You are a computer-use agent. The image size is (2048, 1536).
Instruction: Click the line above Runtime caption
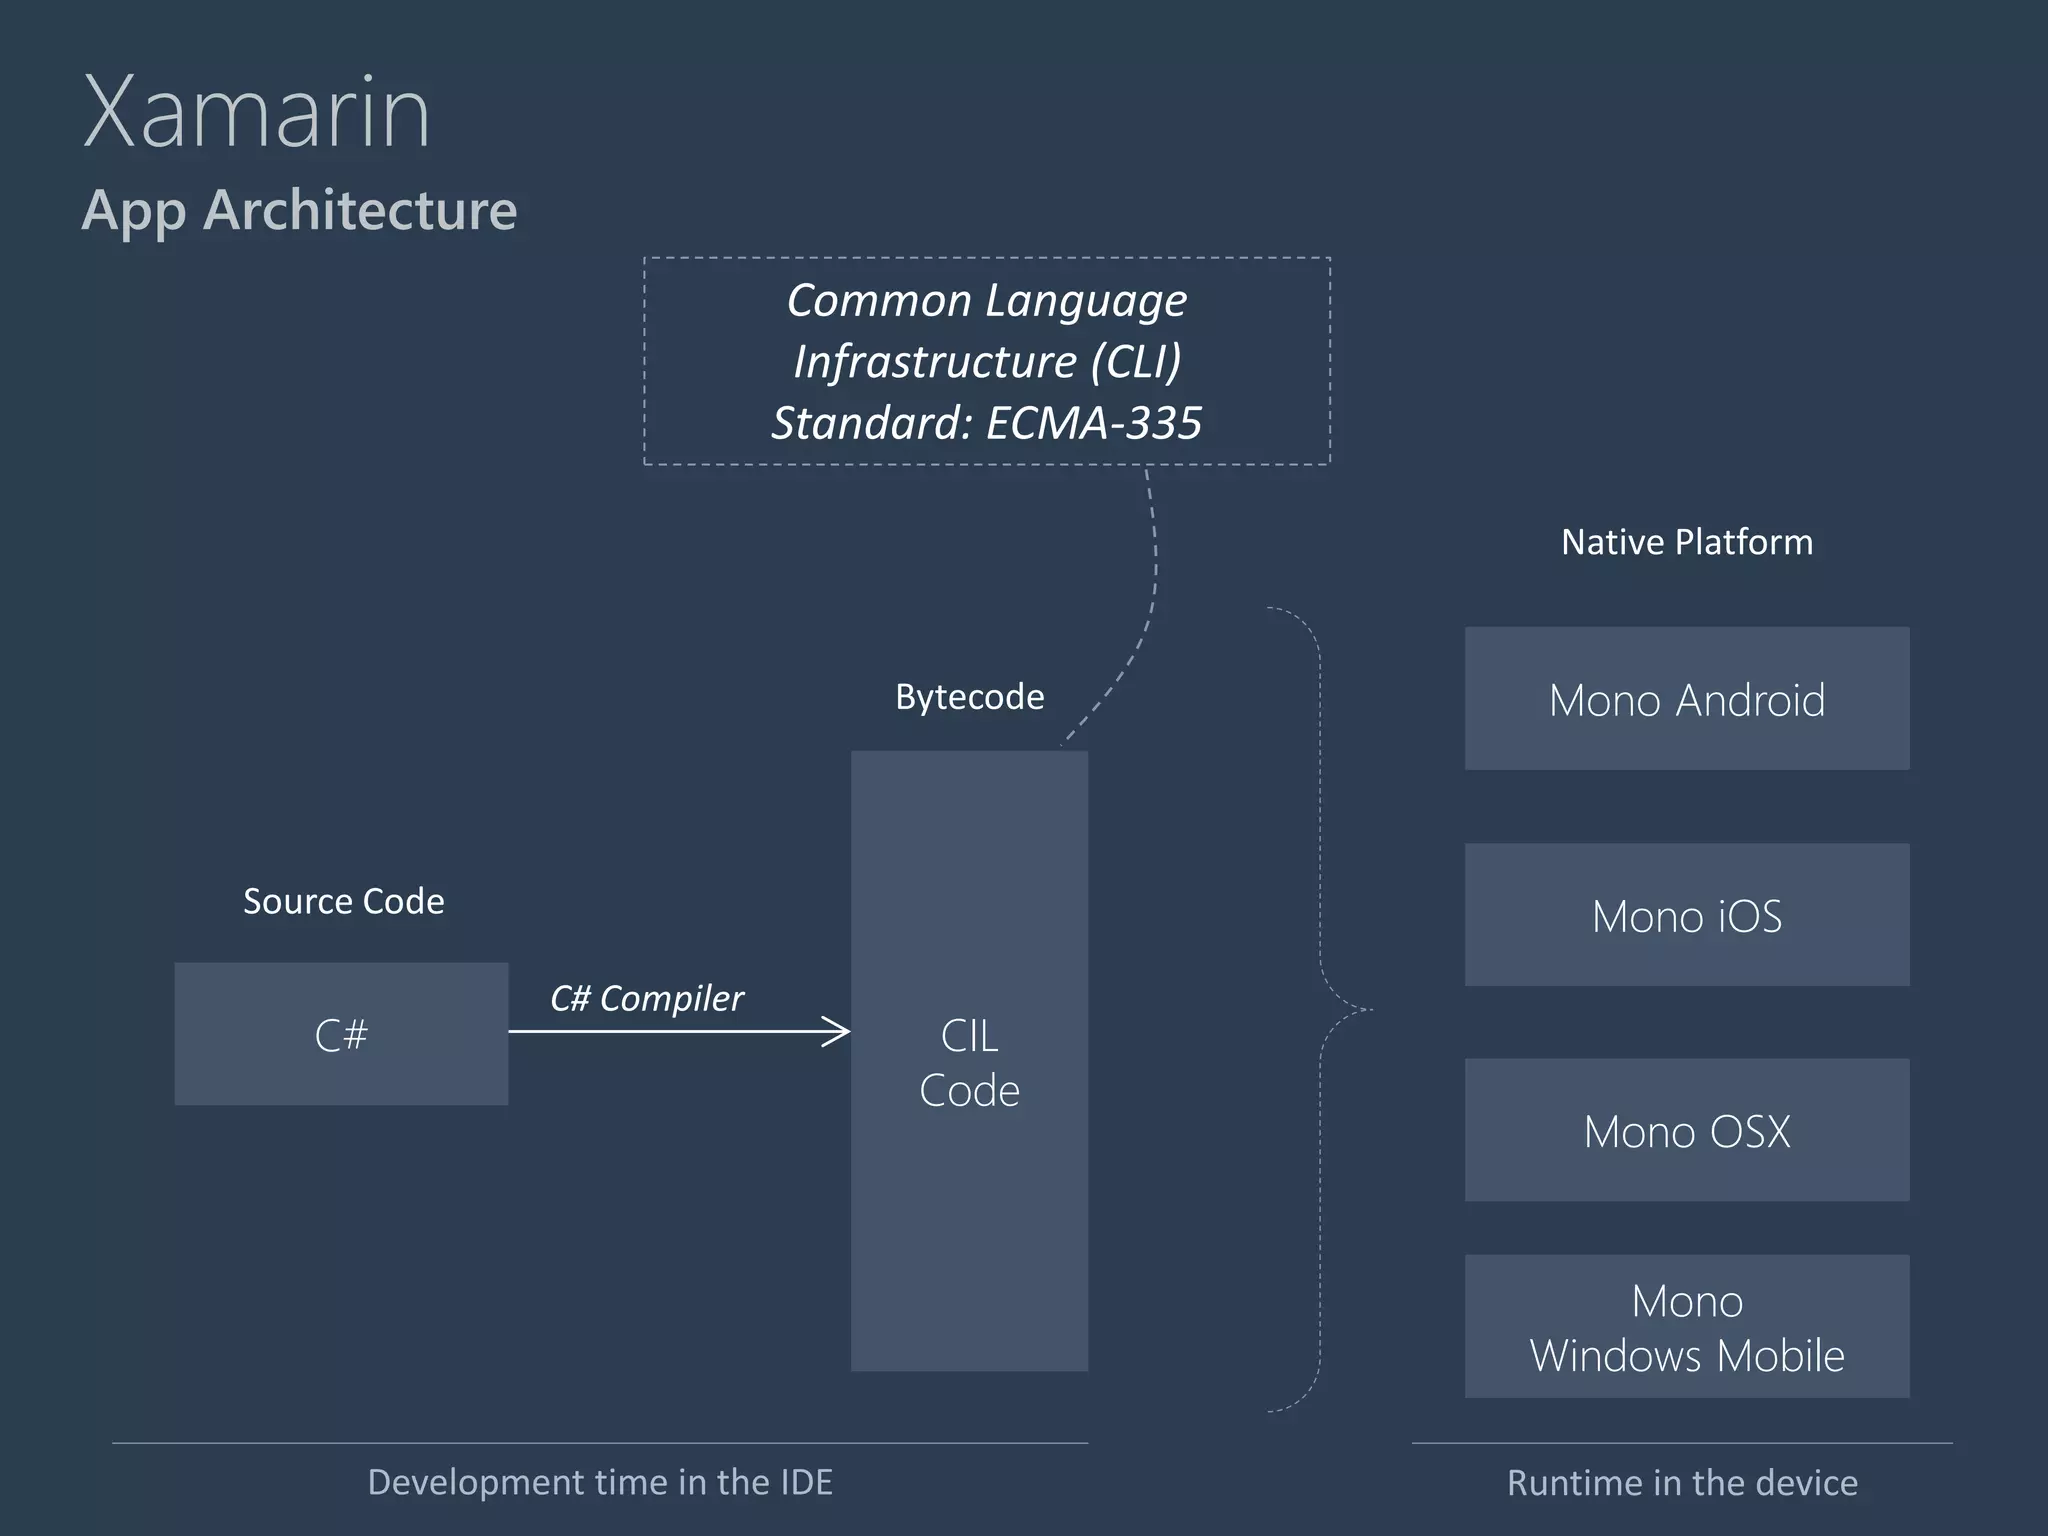click(1682, 1443)
